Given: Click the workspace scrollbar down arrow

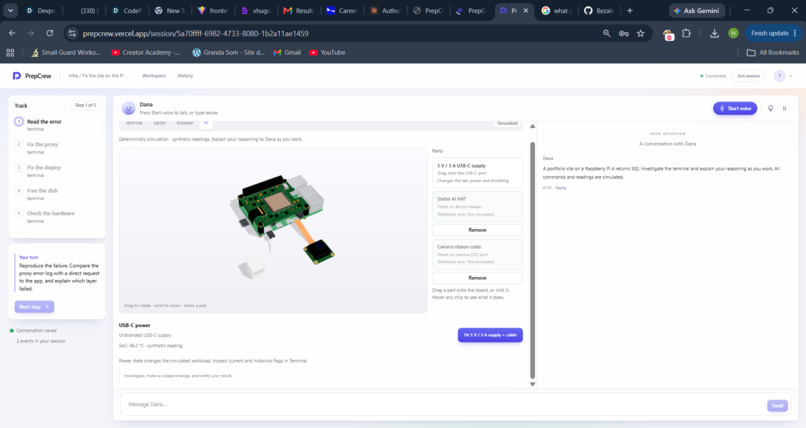Looking at the screenshot, I should pos(533,384).
